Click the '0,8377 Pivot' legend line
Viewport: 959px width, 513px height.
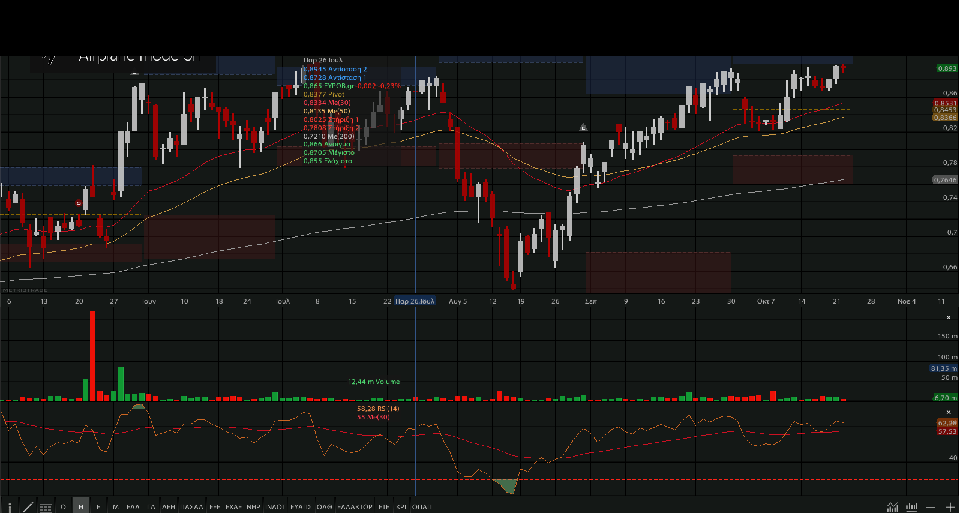[324, 95]
